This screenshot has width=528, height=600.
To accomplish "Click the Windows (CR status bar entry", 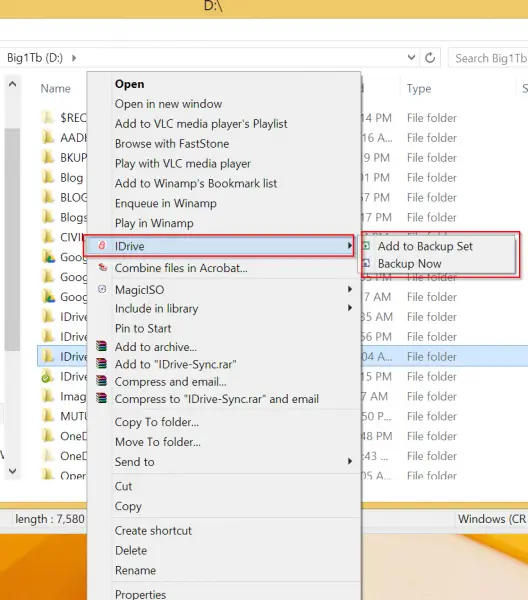I will [492, 519].
